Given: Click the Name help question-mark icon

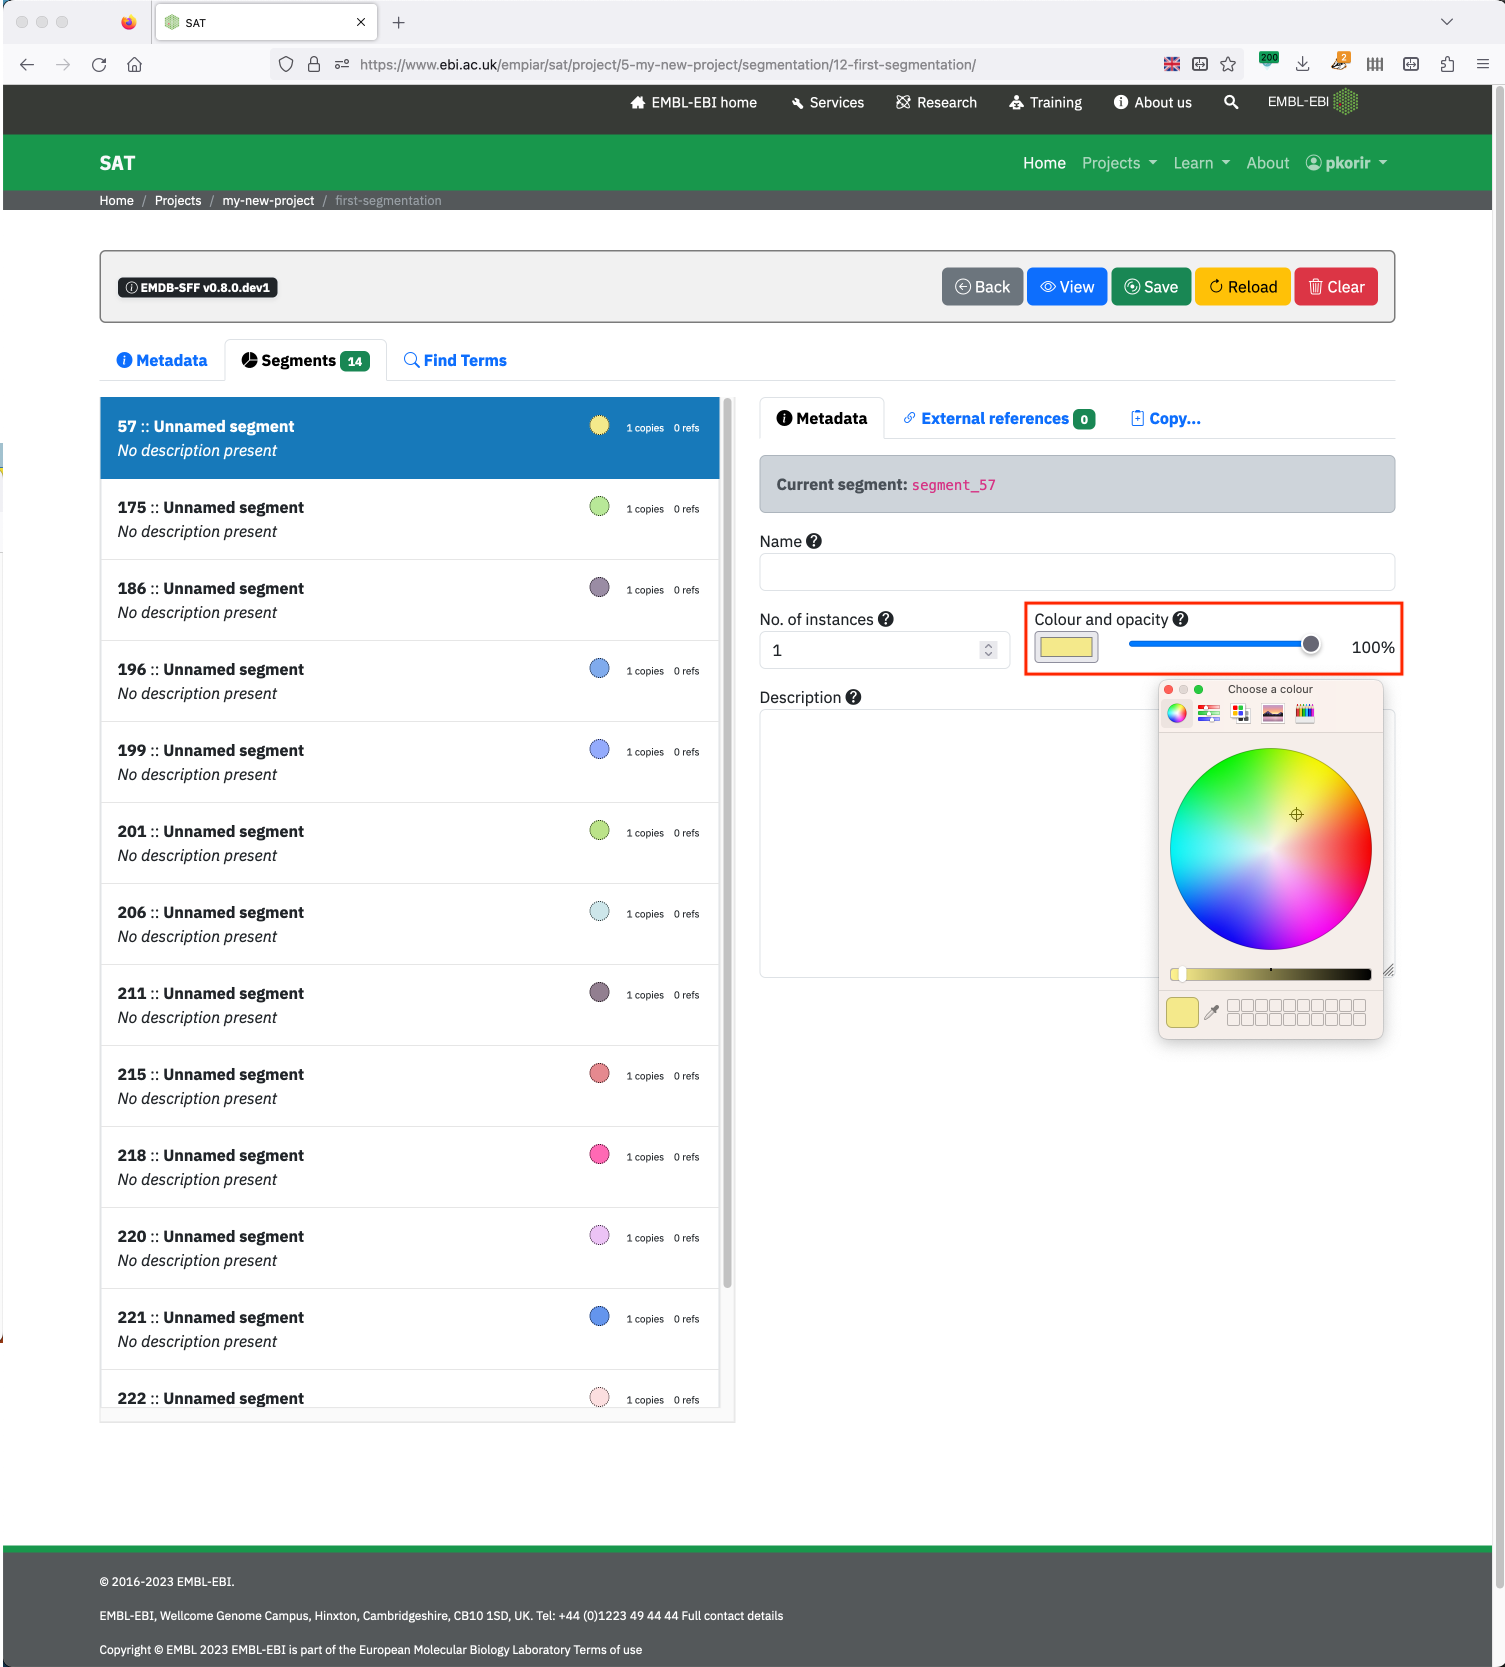Looking at the screenshot, I should [814, 541].
